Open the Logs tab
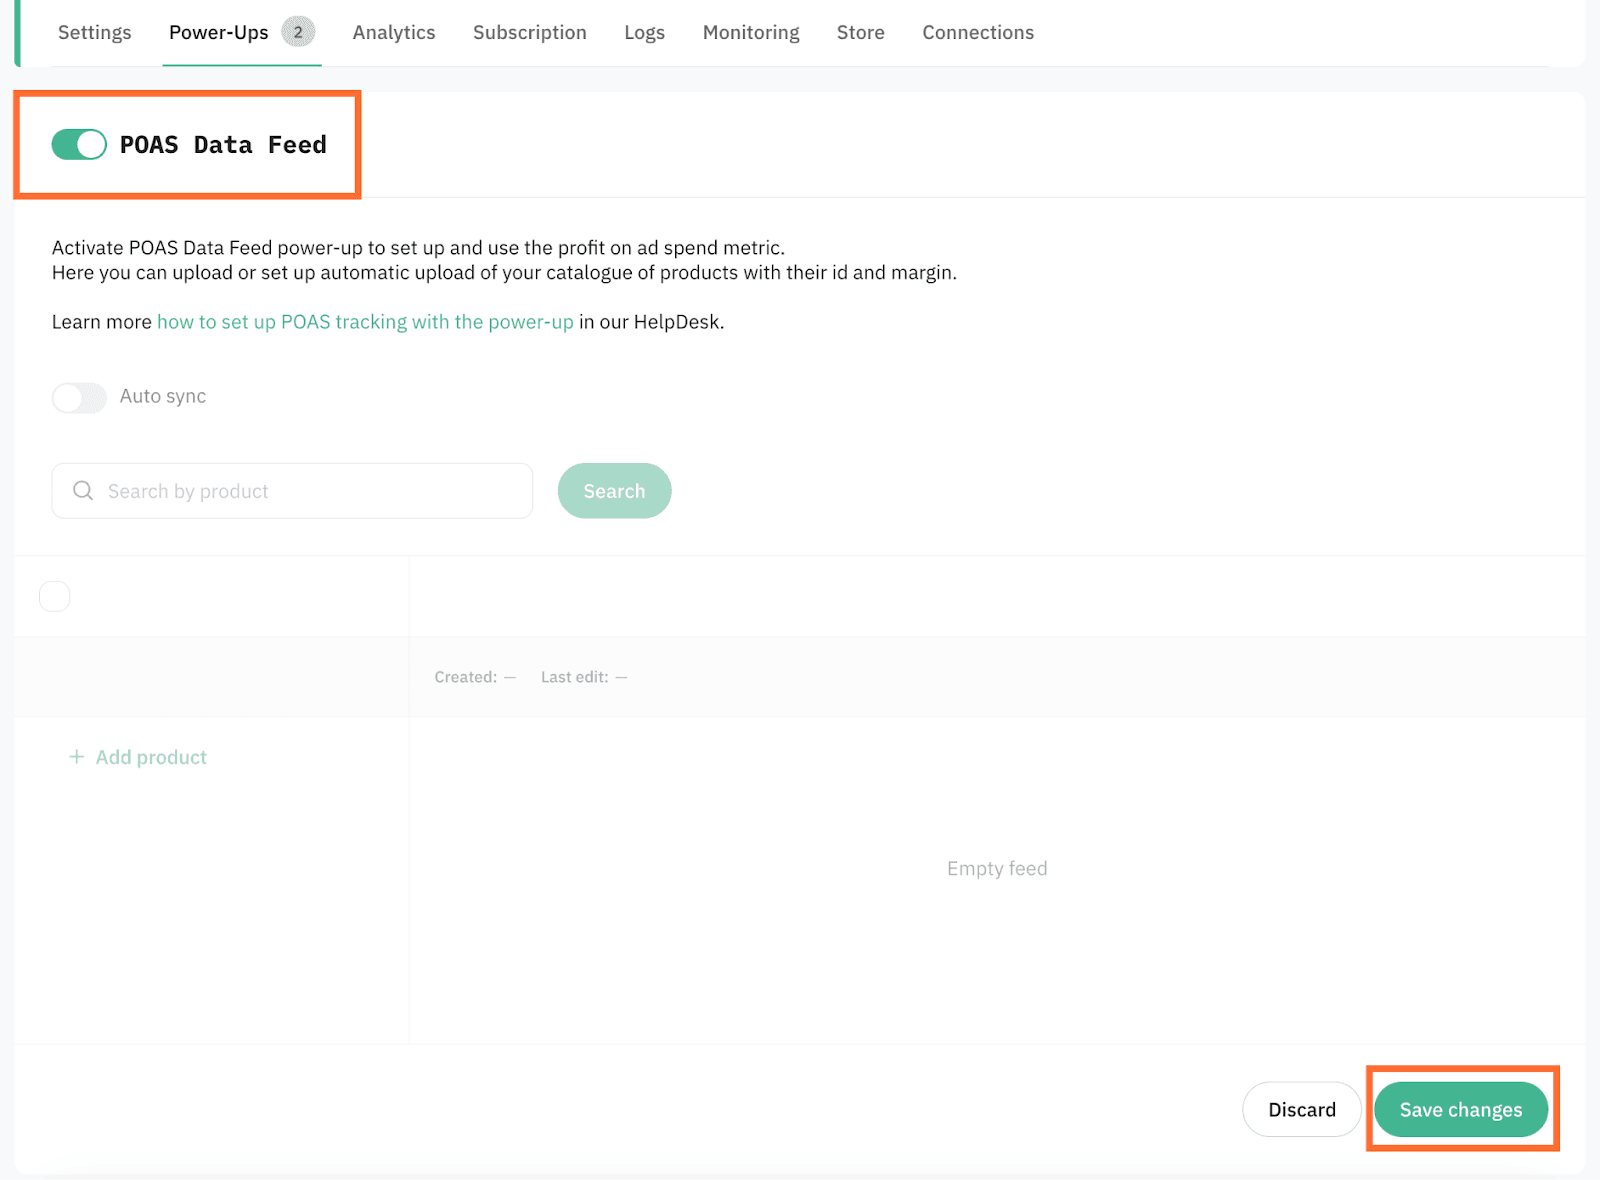The width and height of the screenshot is (1600, 1180). 644,32
